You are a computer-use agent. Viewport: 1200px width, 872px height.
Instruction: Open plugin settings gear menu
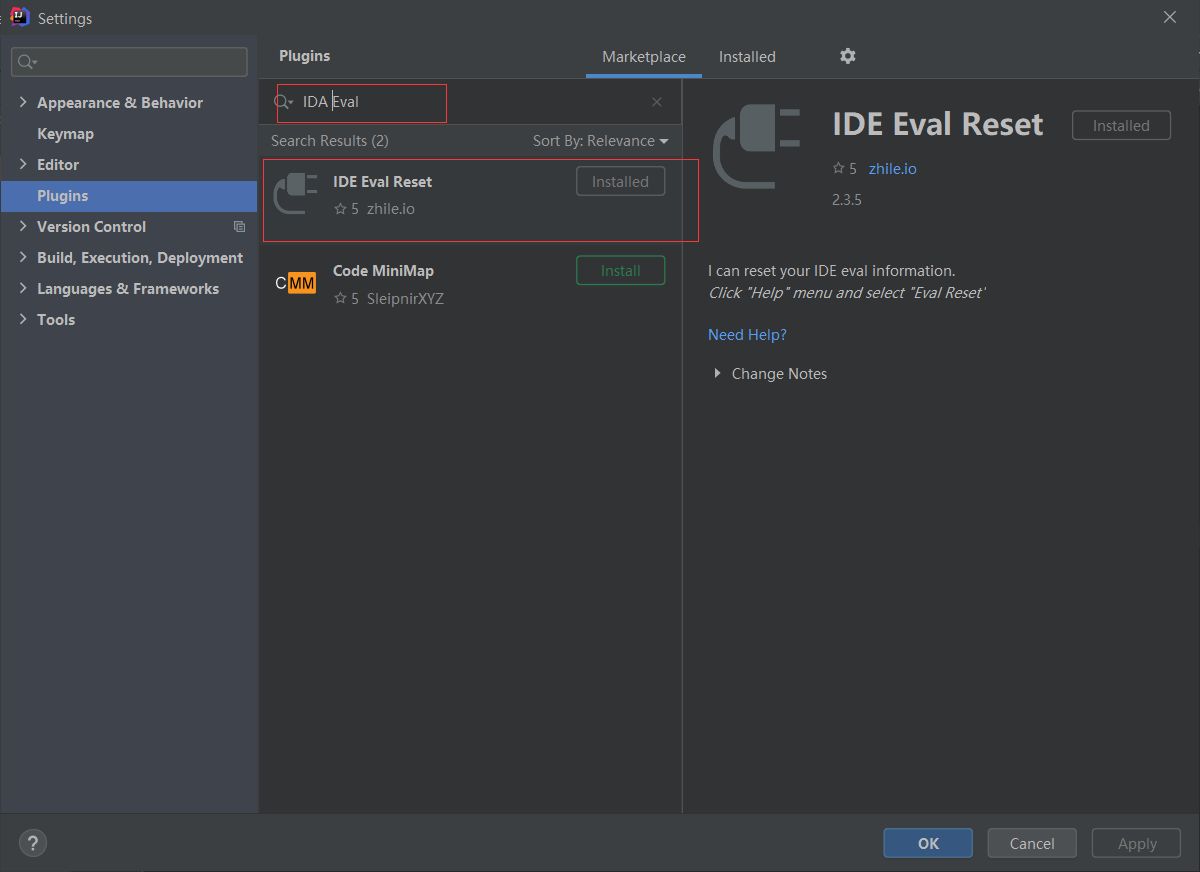(x=848, y=56)
